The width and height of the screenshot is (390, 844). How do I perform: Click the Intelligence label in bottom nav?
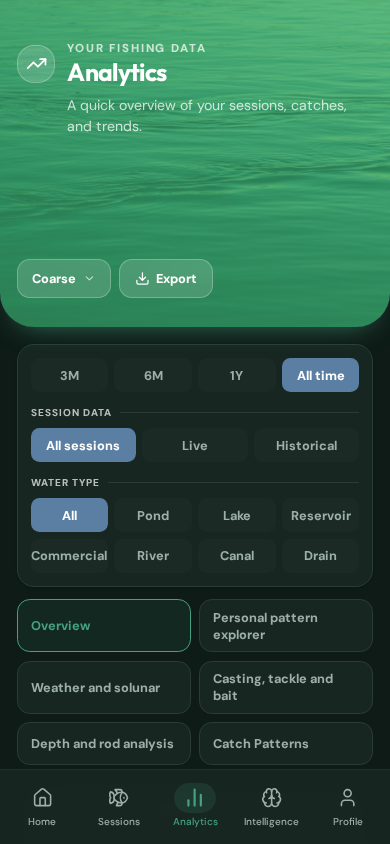click(271, 821)
